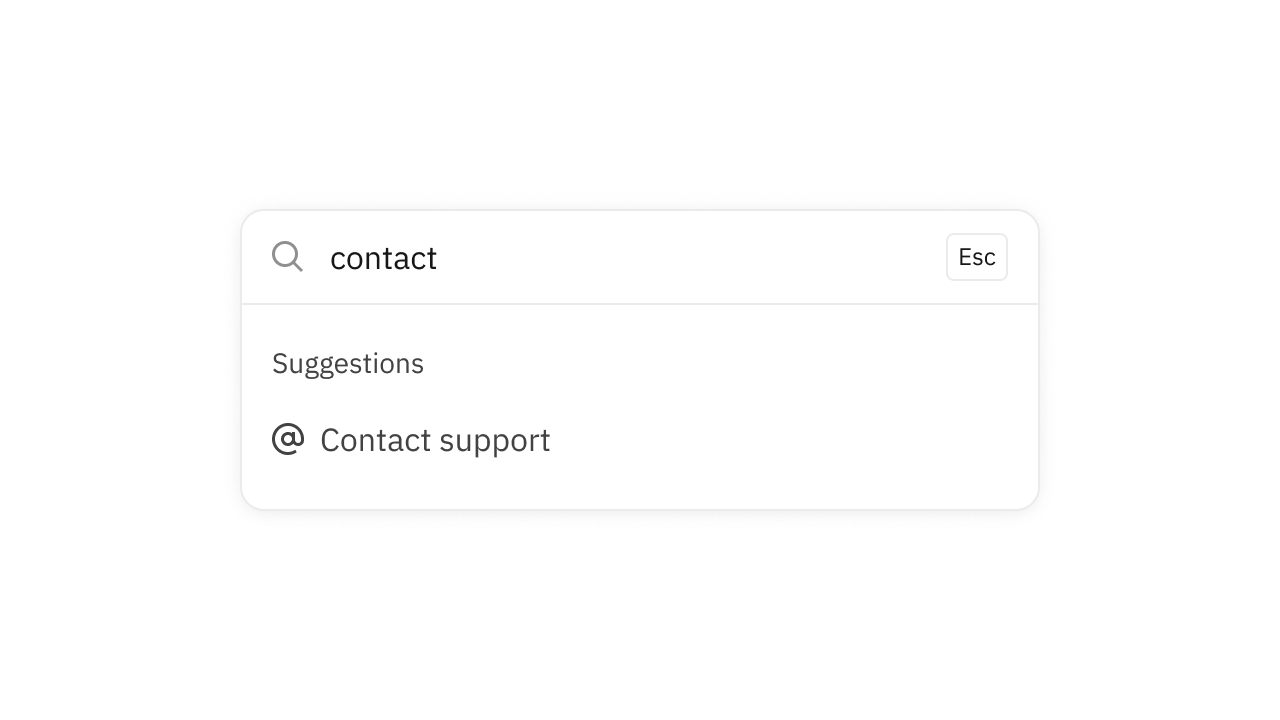This screenshot has height=720, width=1280.
Task: Select the @ mention icon beside Contact support
Action: point(288,439)
